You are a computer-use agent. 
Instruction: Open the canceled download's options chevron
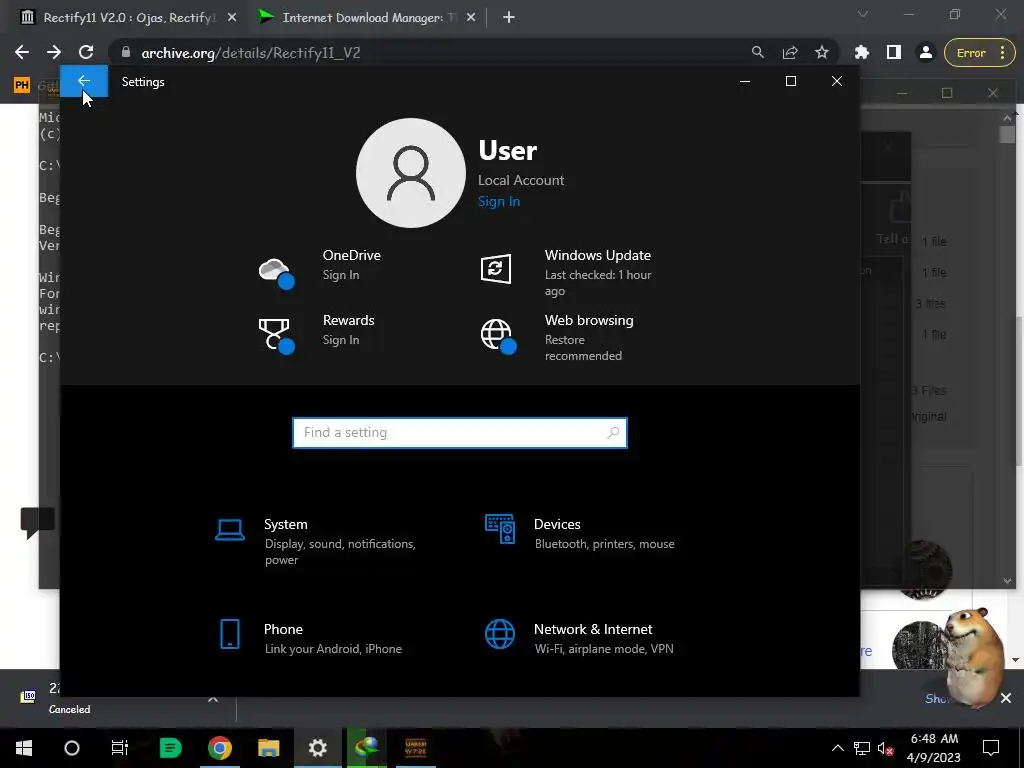[212, 699]
